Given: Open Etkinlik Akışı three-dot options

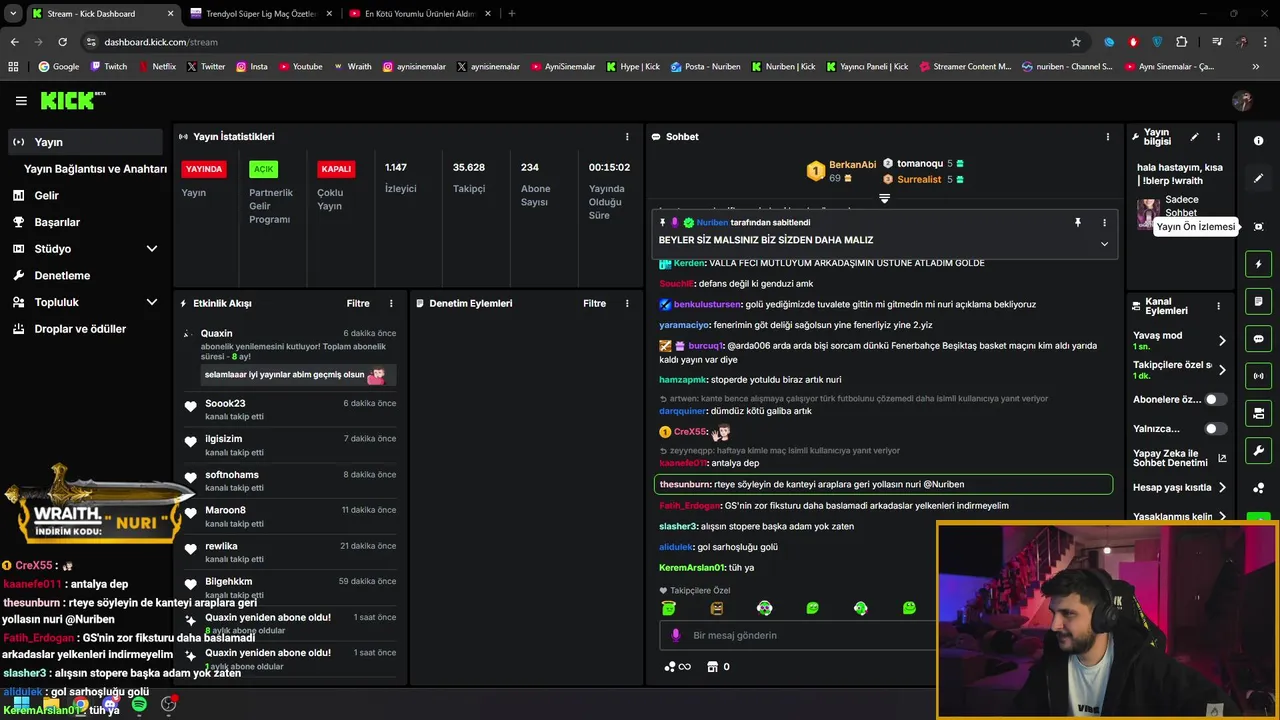Looking at the screenshot, I should (391, 304).
